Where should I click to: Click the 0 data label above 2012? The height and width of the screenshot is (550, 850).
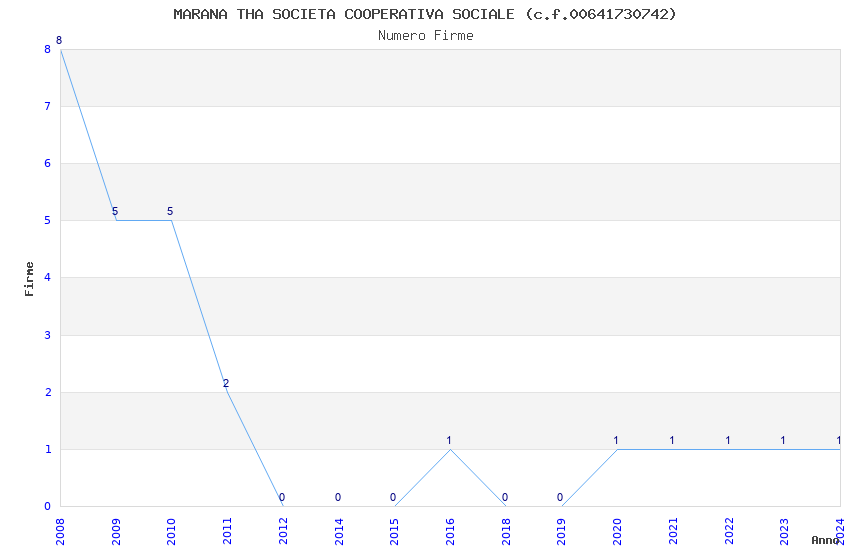[282, 497]
